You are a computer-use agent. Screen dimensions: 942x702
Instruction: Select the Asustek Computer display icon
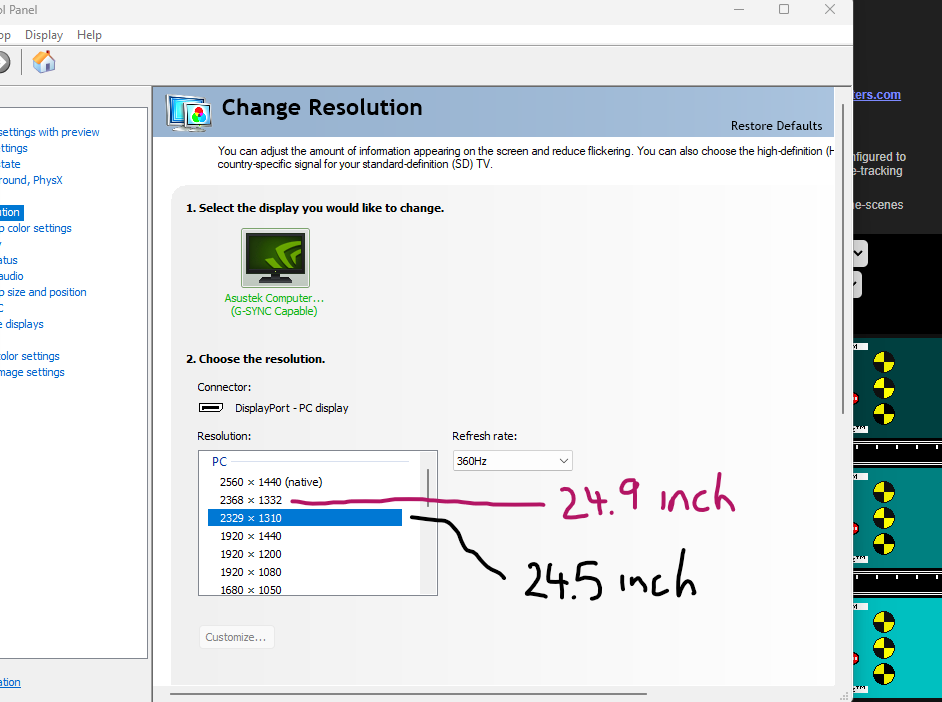pyautogui.click(x=275, y=258)
